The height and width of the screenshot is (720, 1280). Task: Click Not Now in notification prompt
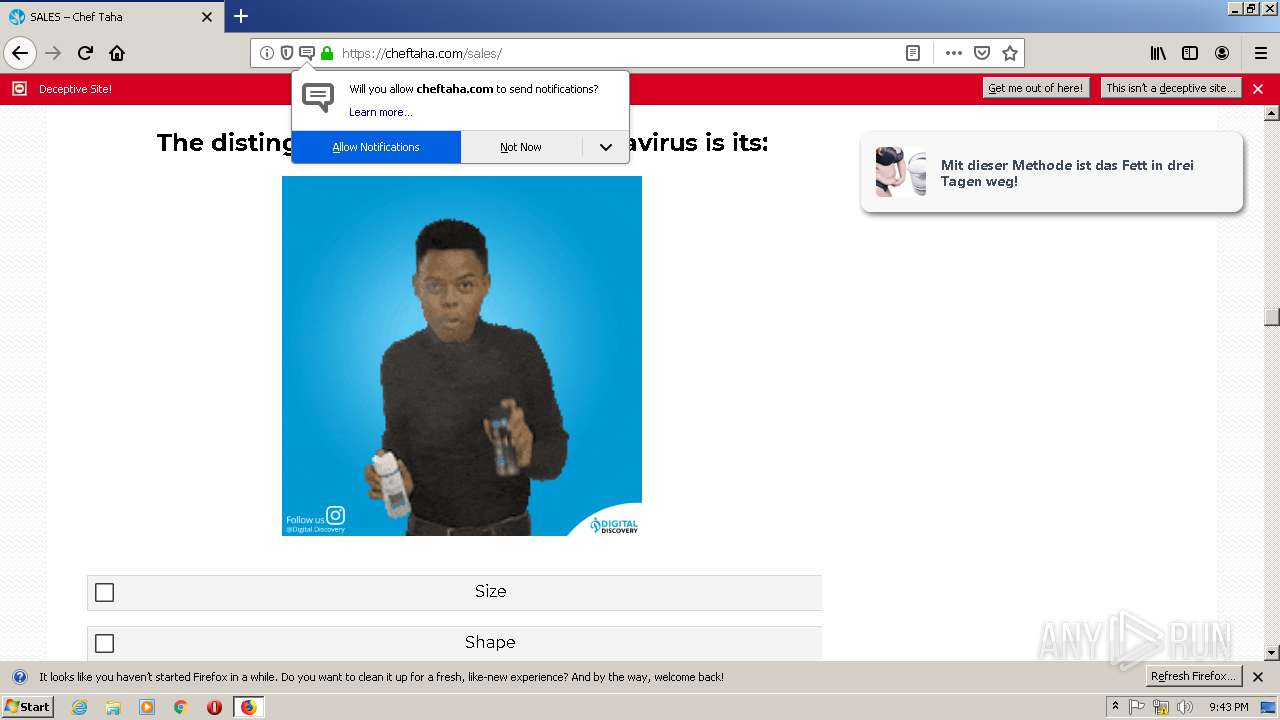coord(521,147)
